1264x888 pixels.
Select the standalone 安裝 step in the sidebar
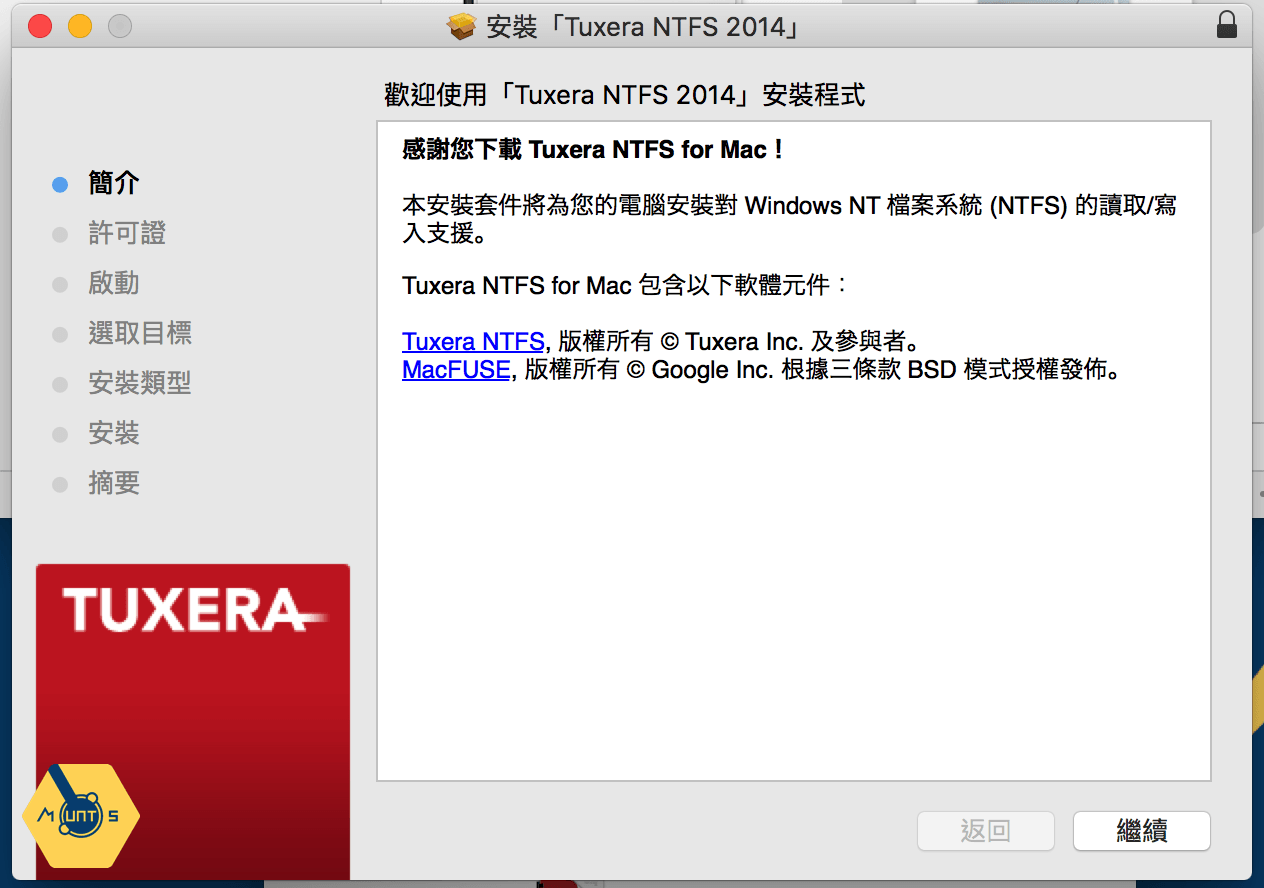coord(114,433)
